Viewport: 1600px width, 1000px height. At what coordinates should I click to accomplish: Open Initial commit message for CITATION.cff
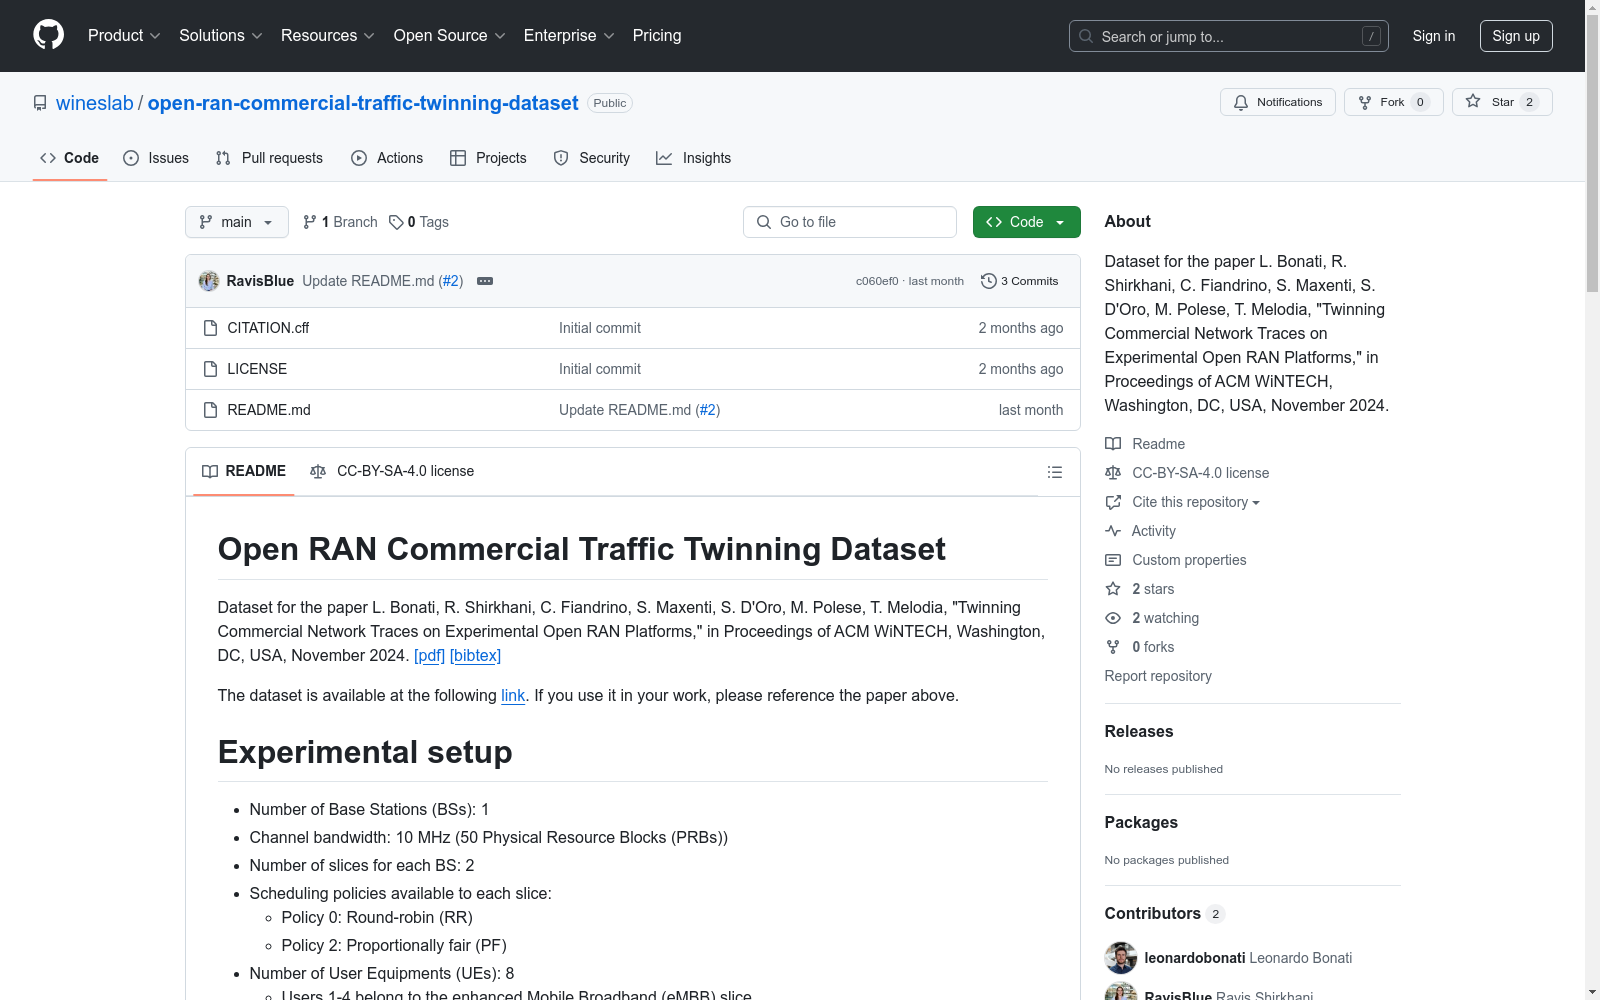point(600,328)
